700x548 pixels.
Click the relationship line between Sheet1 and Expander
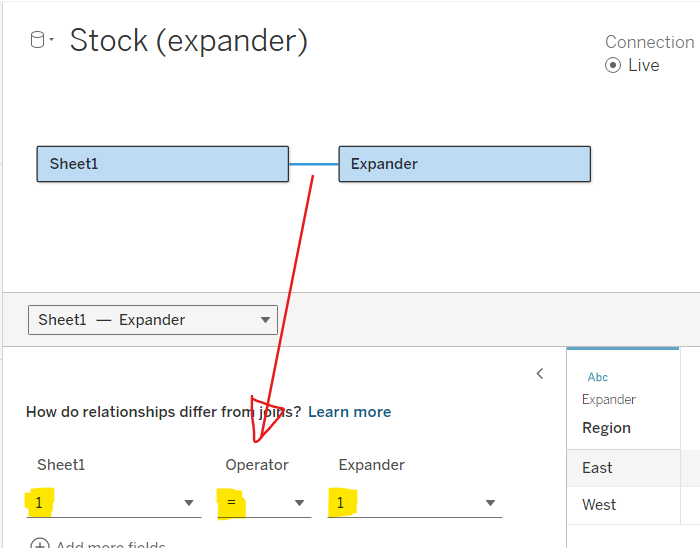coord(314,164)
